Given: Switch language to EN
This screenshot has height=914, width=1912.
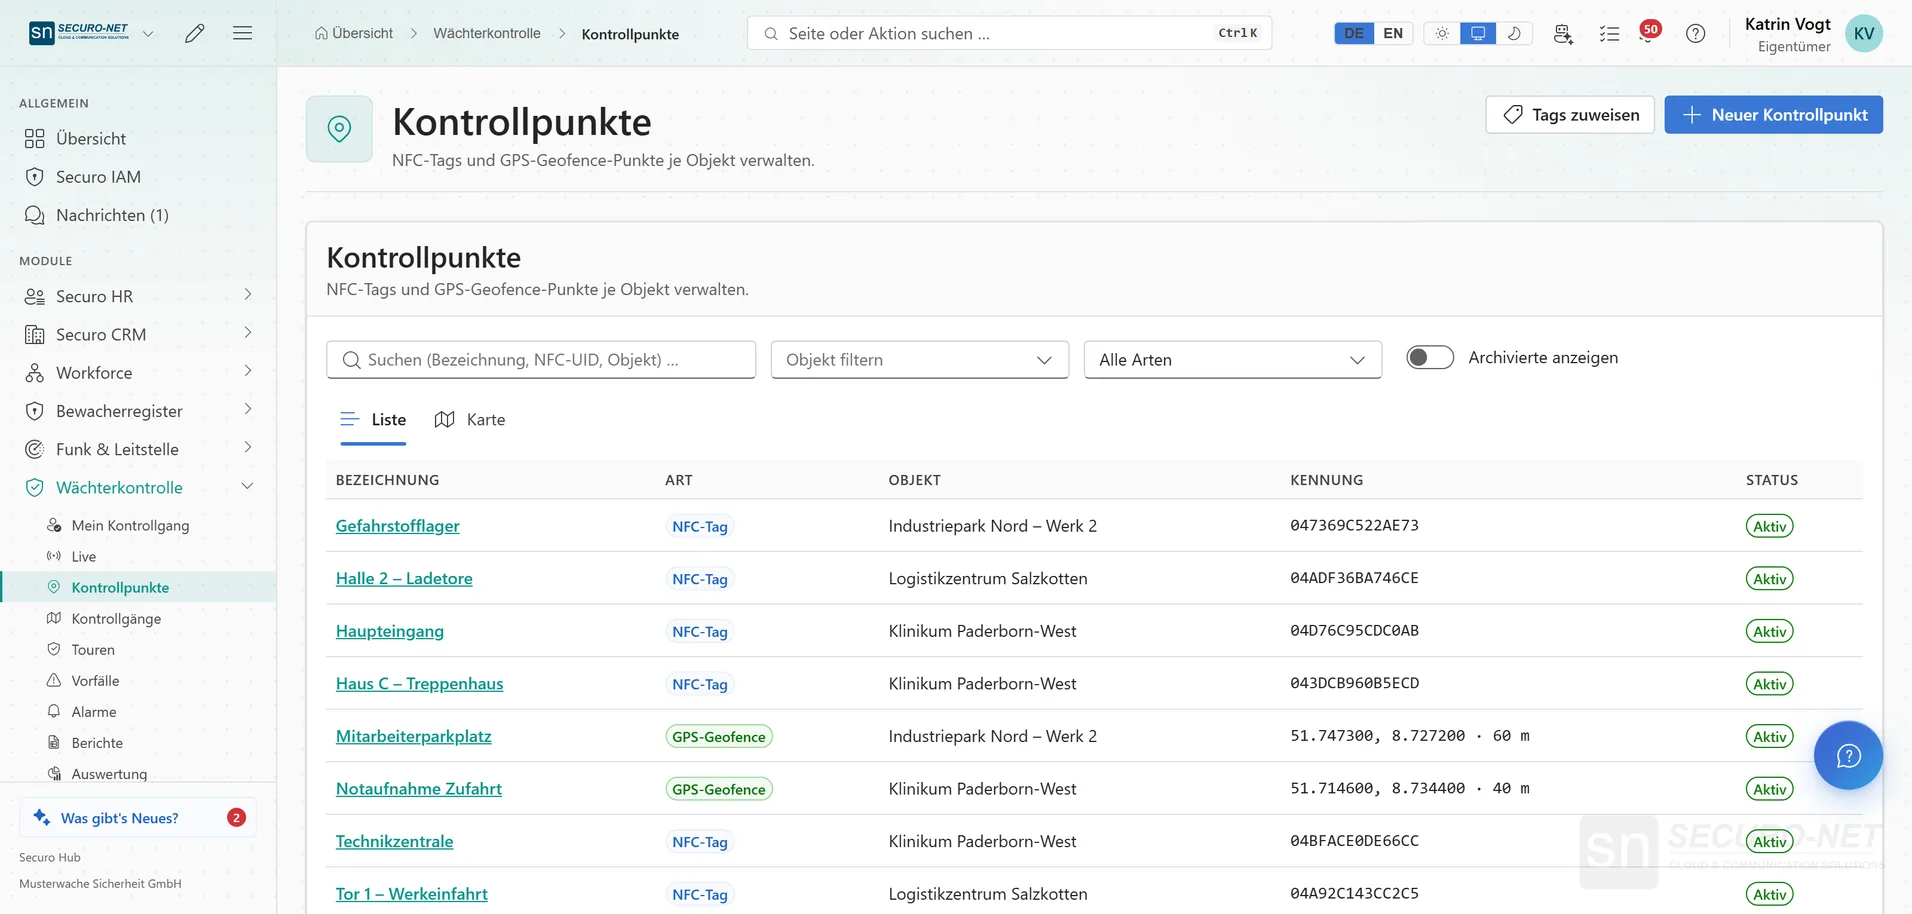Looking at the screenshot, I should tap(1393, 33).
